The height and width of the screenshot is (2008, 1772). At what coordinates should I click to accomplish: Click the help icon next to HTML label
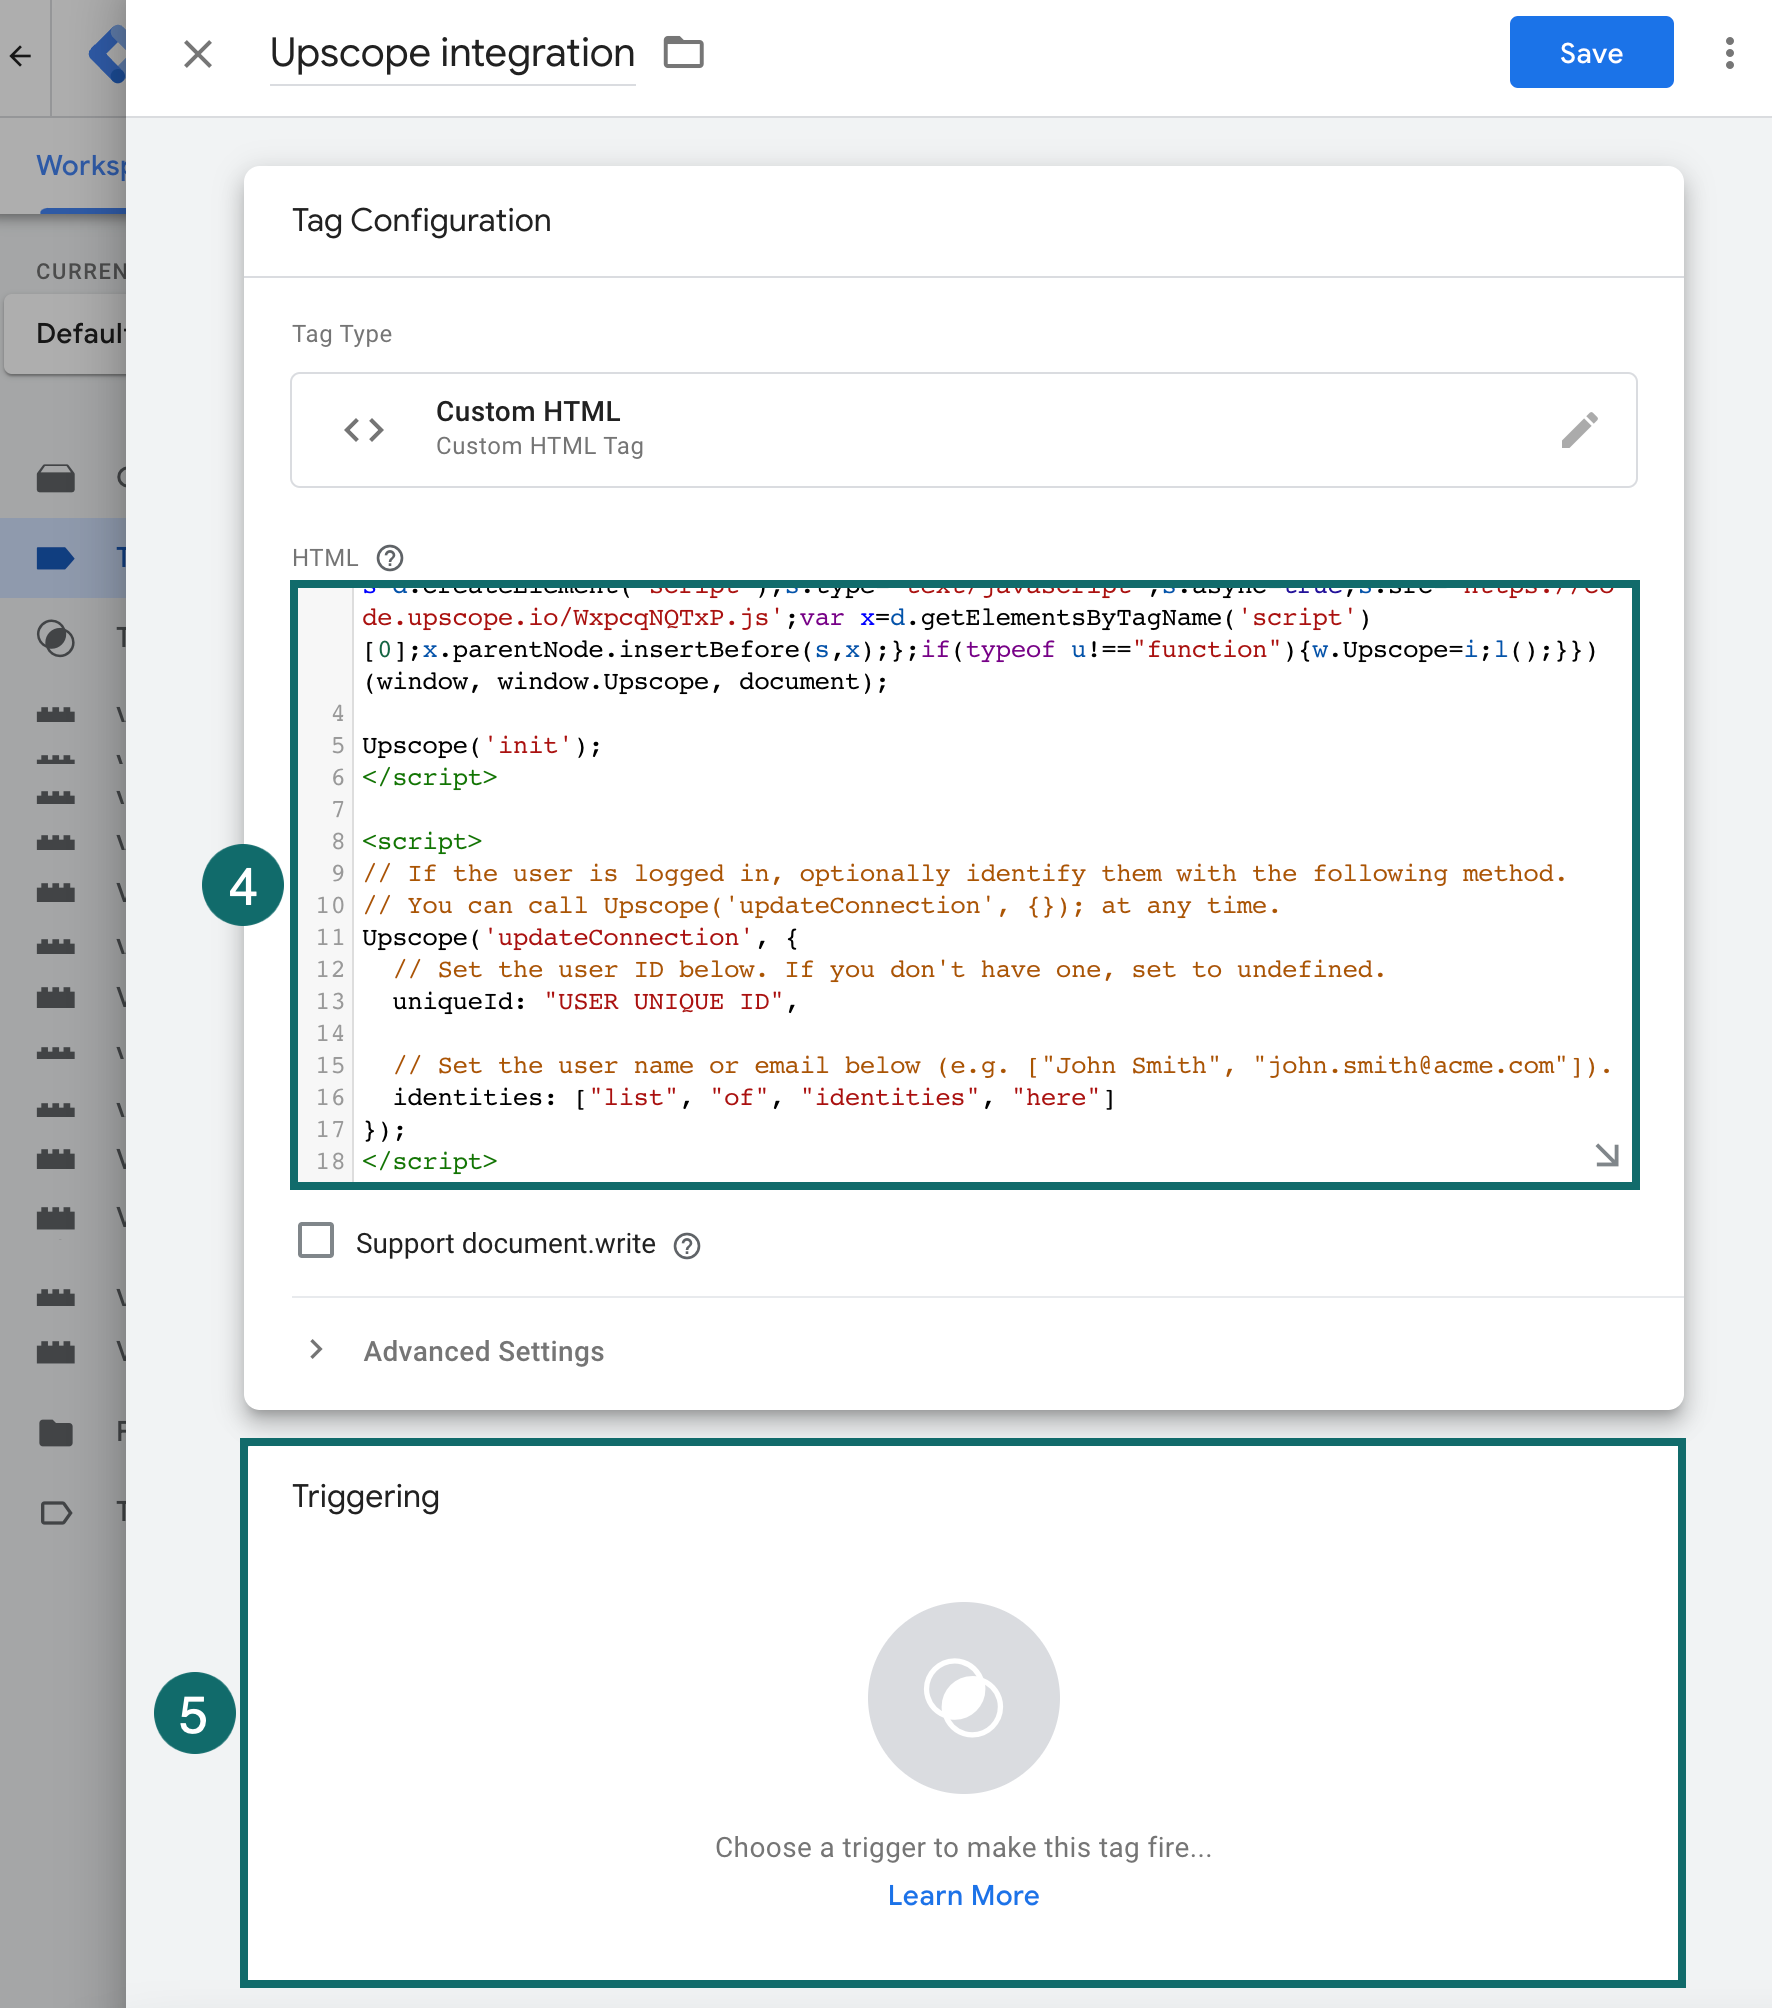[390, 558]
